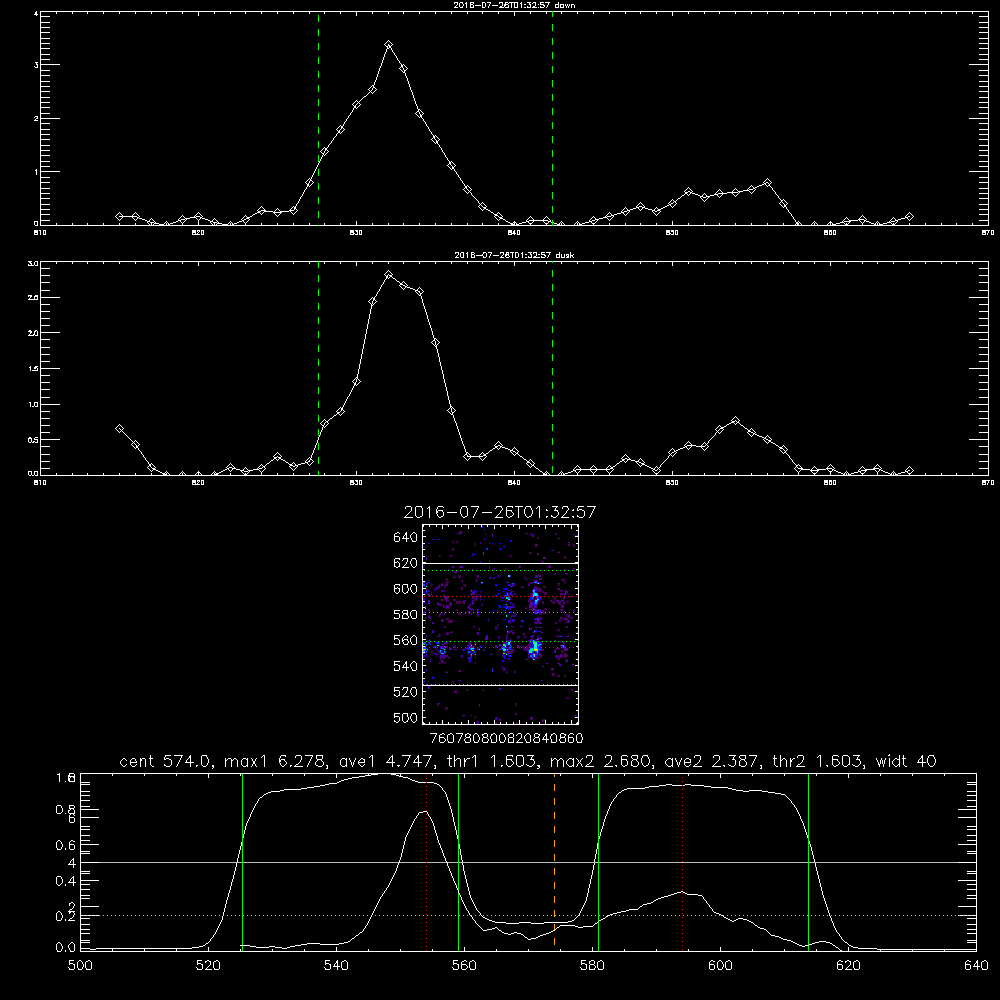Select the 'max2 2.680' value
The width and height of the screenshot is (1000, 1000).
pyautogui.click(x=599, y=761)
